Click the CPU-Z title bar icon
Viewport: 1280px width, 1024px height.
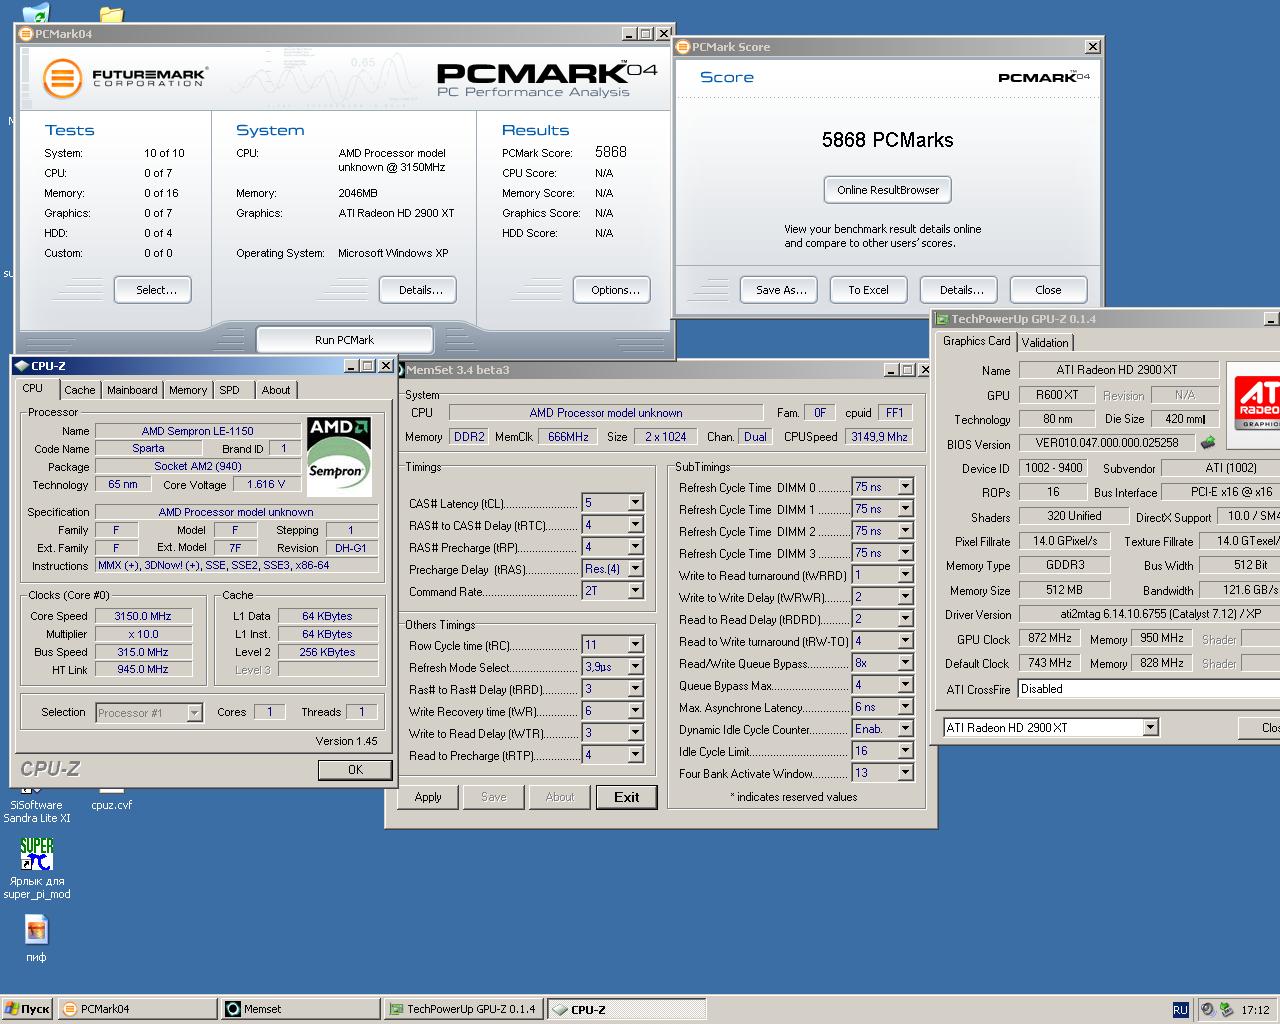click(22, 366)
